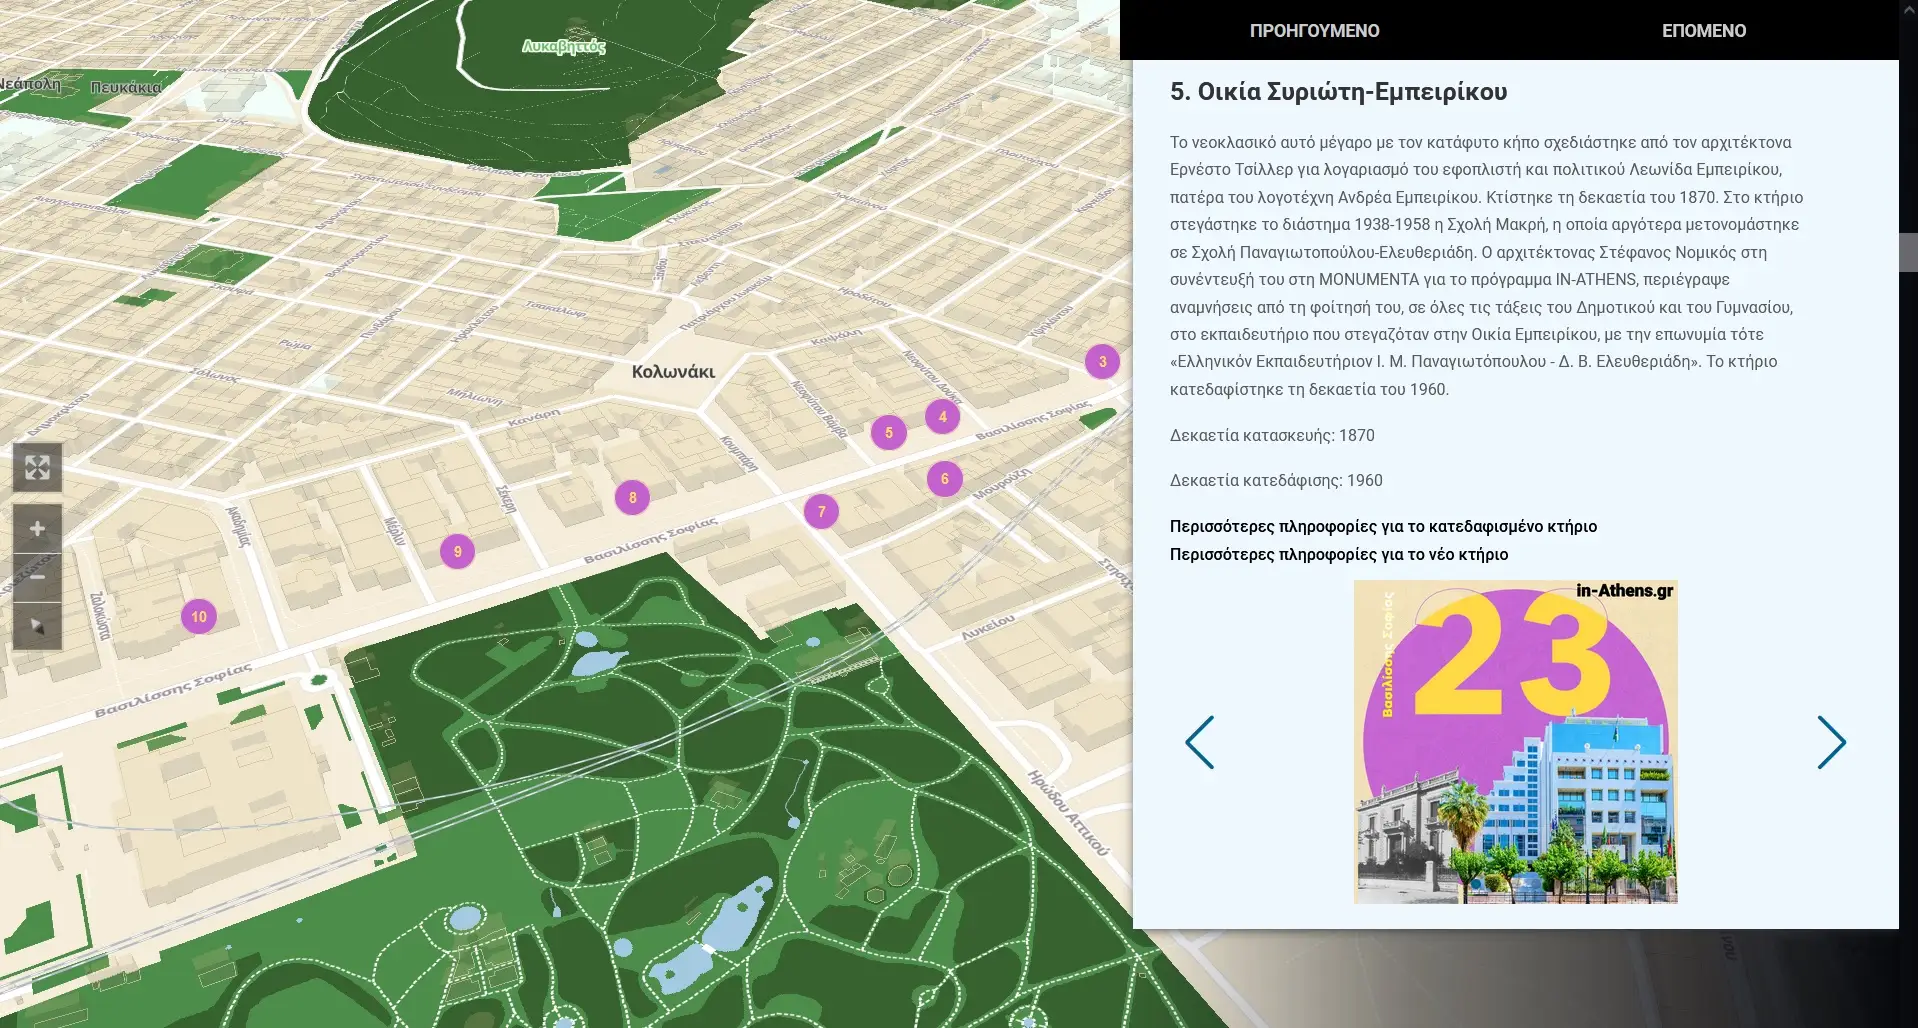Select map marker number 8
Screen dimensions: 1918x1028
[632, 498]
